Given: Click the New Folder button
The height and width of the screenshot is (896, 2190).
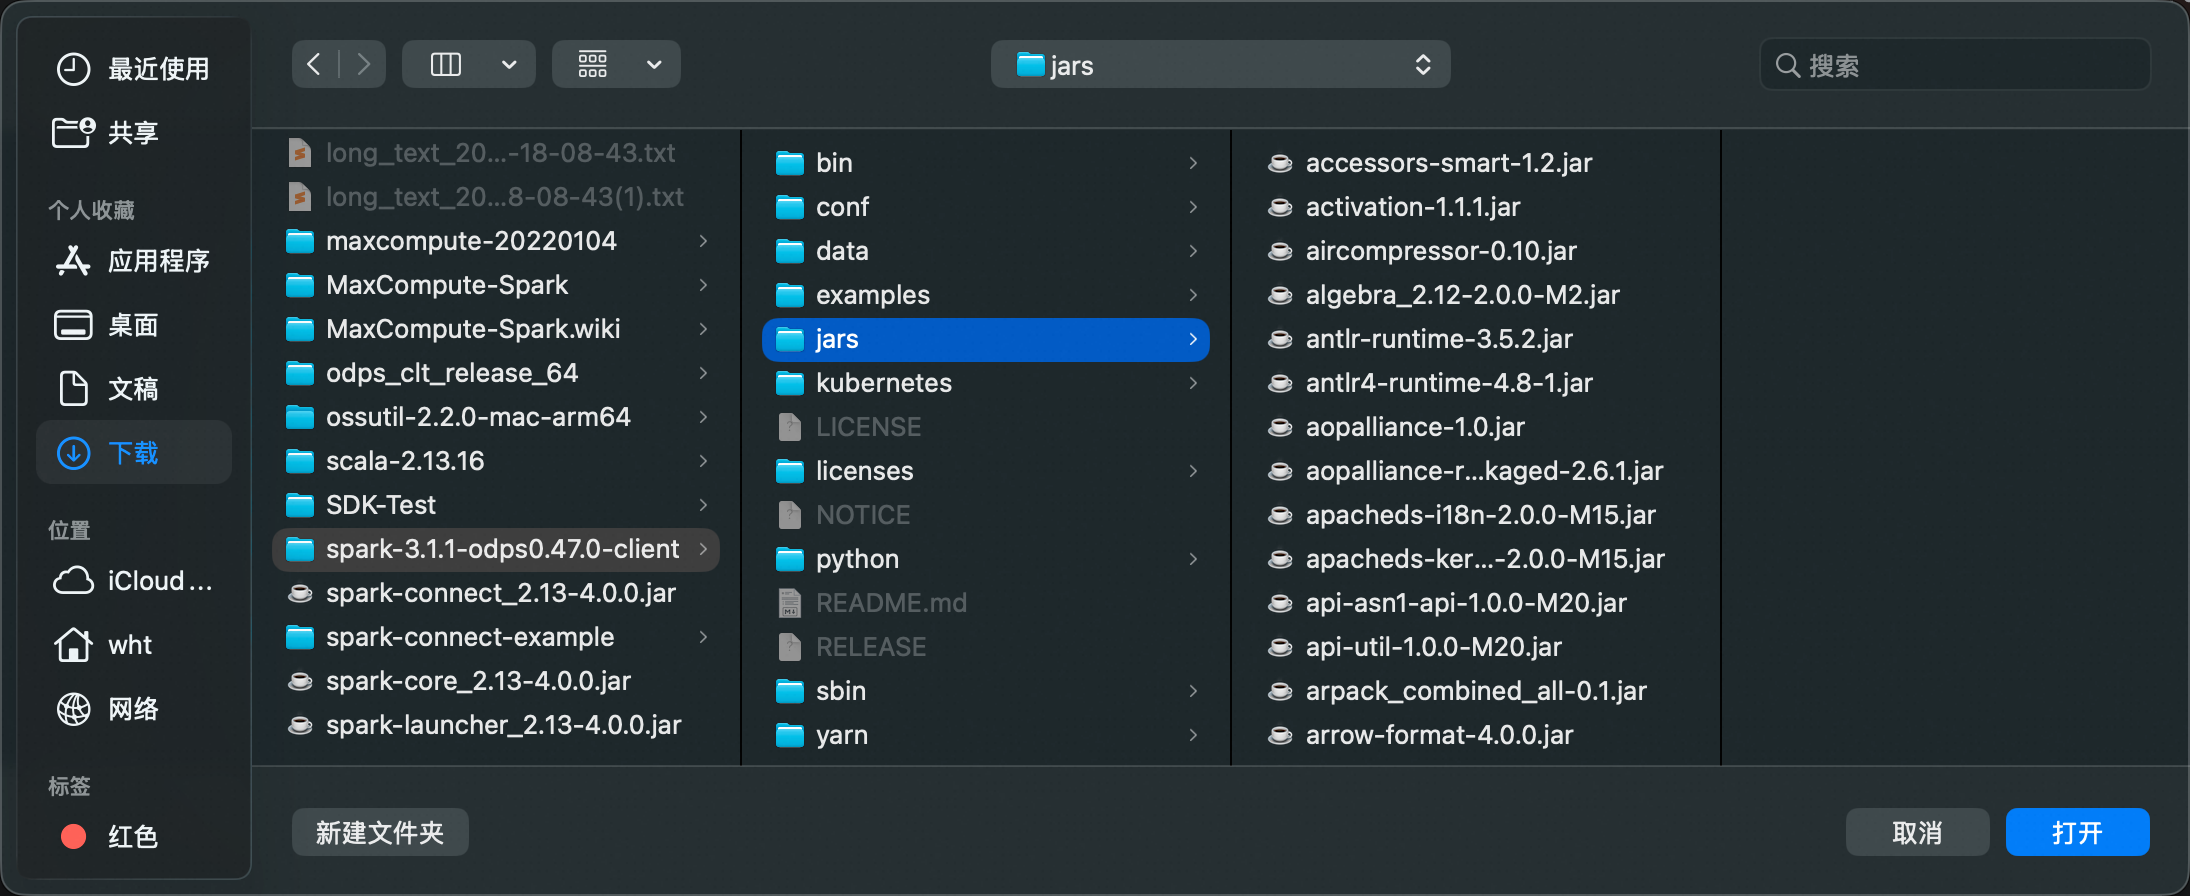Looking at the screenshot, I should click(x=380, y=832).
